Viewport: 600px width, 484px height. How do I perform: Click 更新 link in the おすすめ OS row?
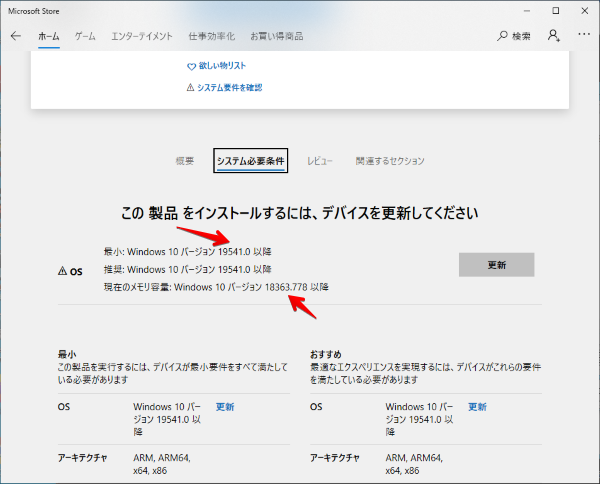click(x=478, y=407)
